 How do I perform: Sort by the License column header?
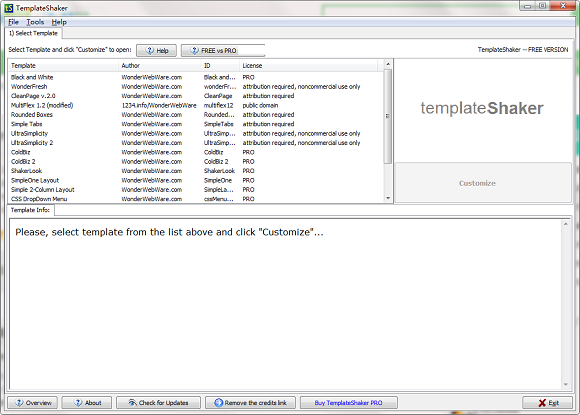click(x=308, y=66)
